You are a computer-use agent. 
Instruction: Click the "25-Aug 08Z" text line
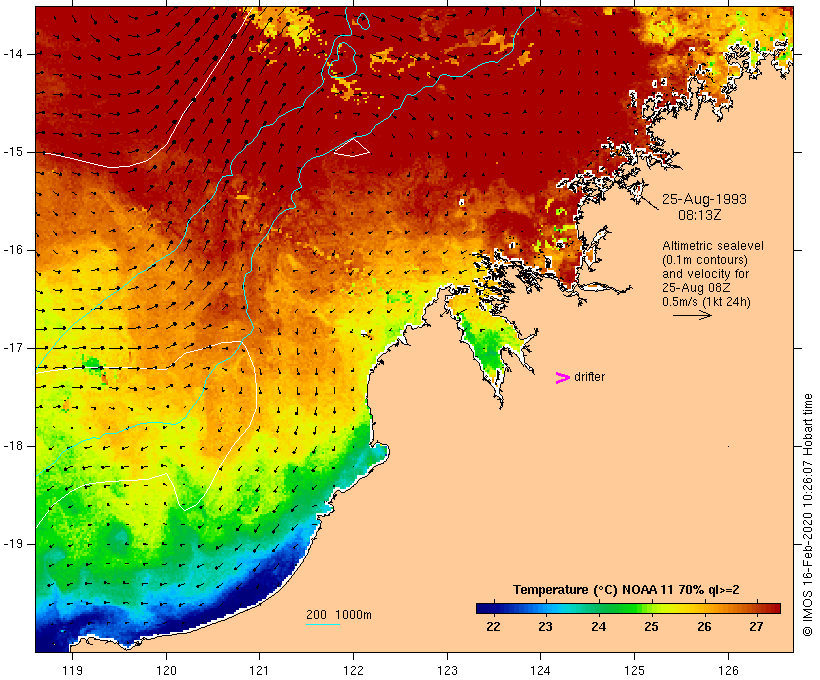[x=696, y=288]
